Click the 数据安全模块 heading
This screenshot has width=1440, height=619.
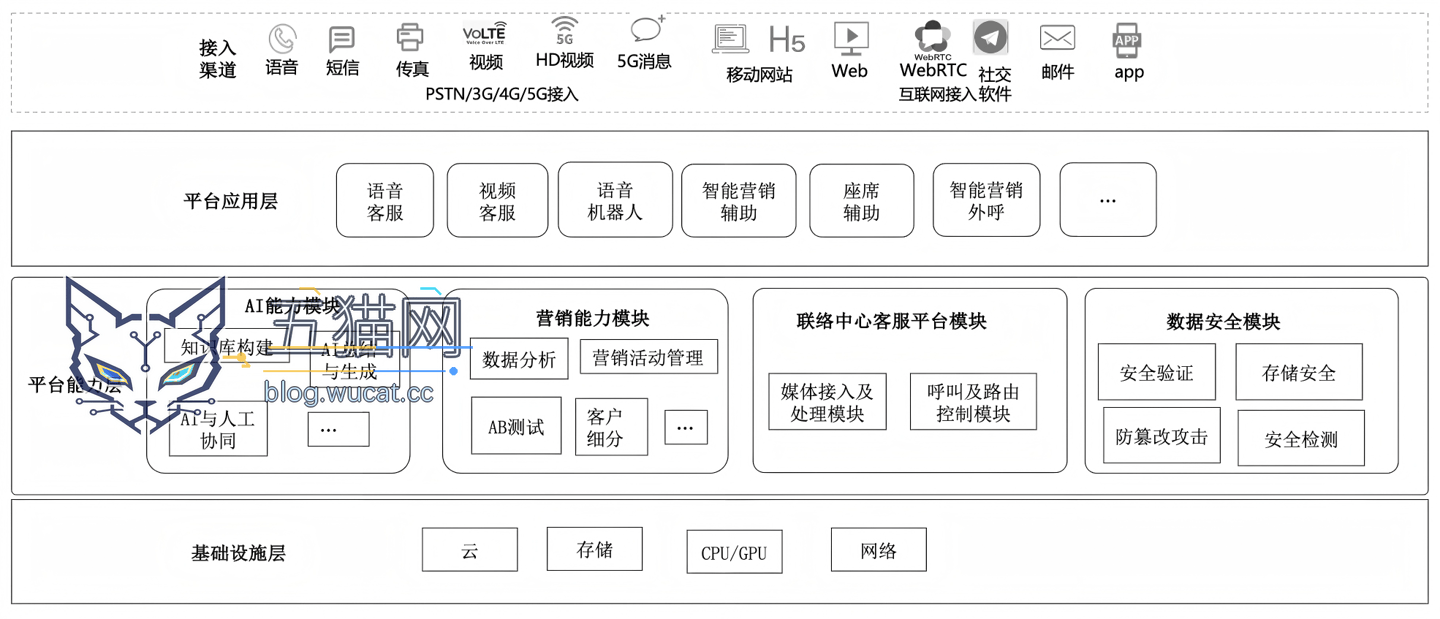(1223, 321)
